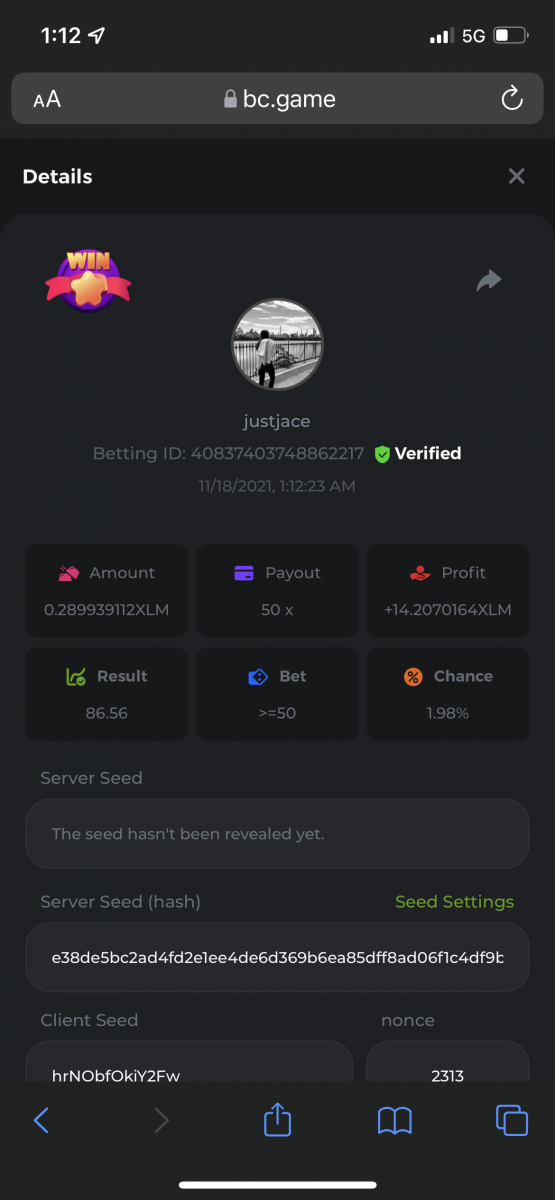555x1200 pixels.
Task: Tap the Chance percentage card
Action: point(448,694)
